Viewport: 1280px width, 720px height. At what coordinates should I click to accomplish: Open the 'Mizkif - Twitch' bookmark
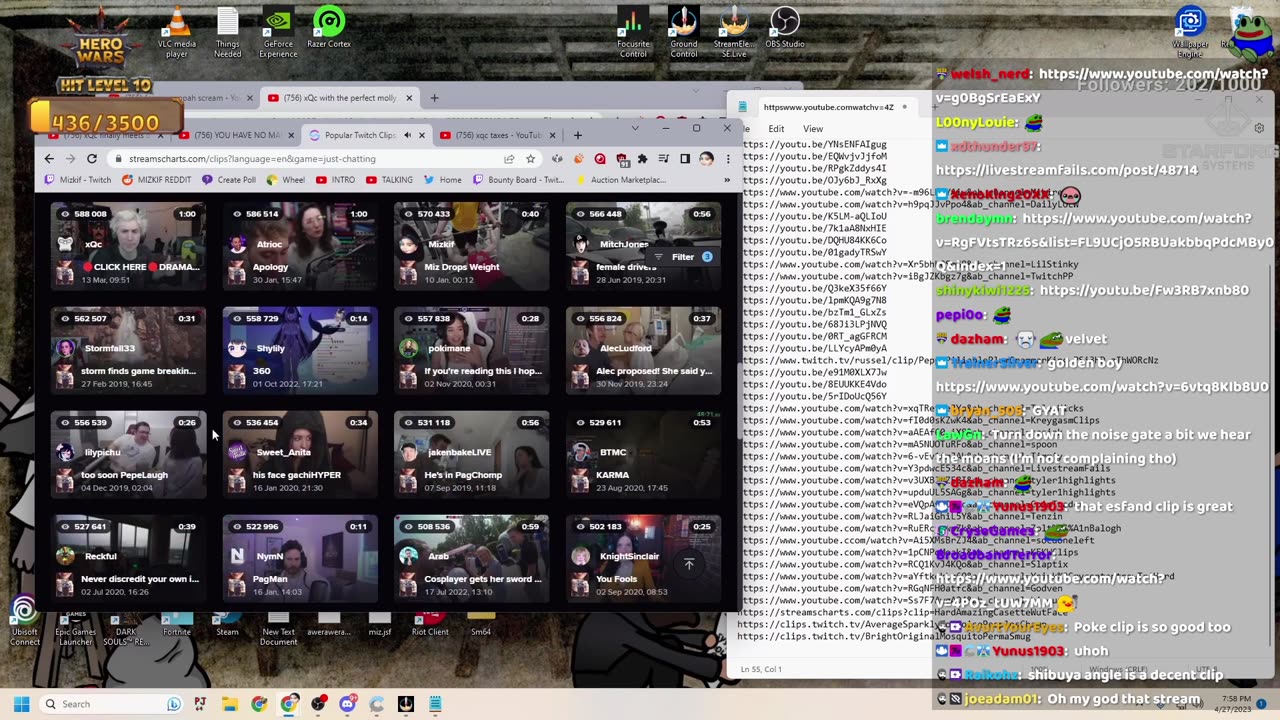tap(77, 180)
